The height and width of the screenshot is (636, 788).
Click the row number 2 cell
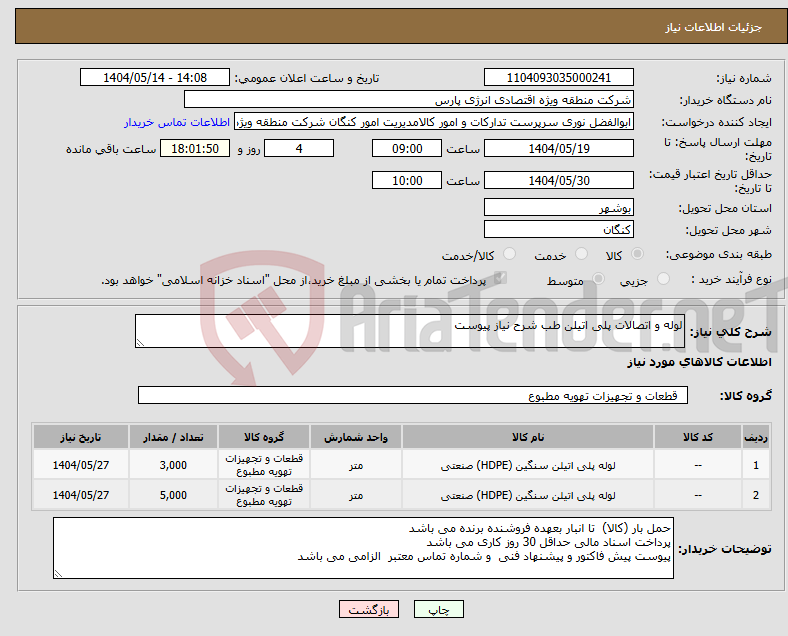coord(755,495)
